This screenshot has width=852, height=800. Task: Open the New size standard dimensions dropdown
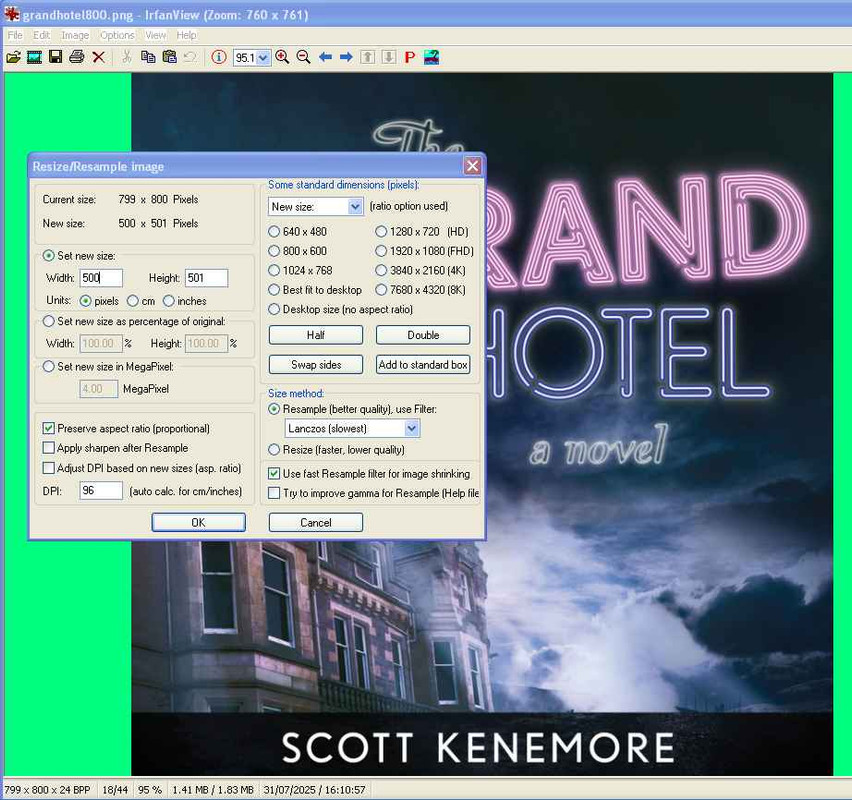point(355,207)
